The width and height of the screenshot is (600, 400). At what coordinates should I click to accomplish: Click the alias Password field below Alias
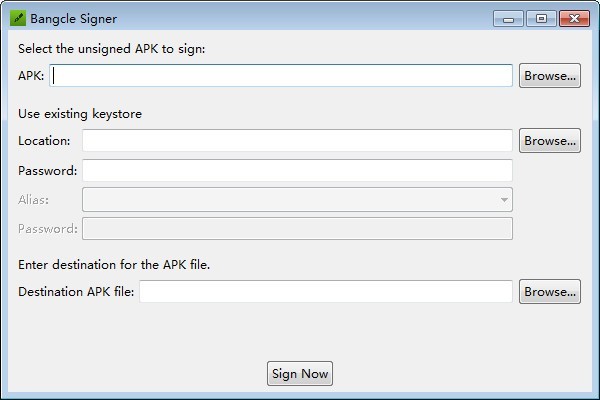pyautogui.click(x=297, y=229)
